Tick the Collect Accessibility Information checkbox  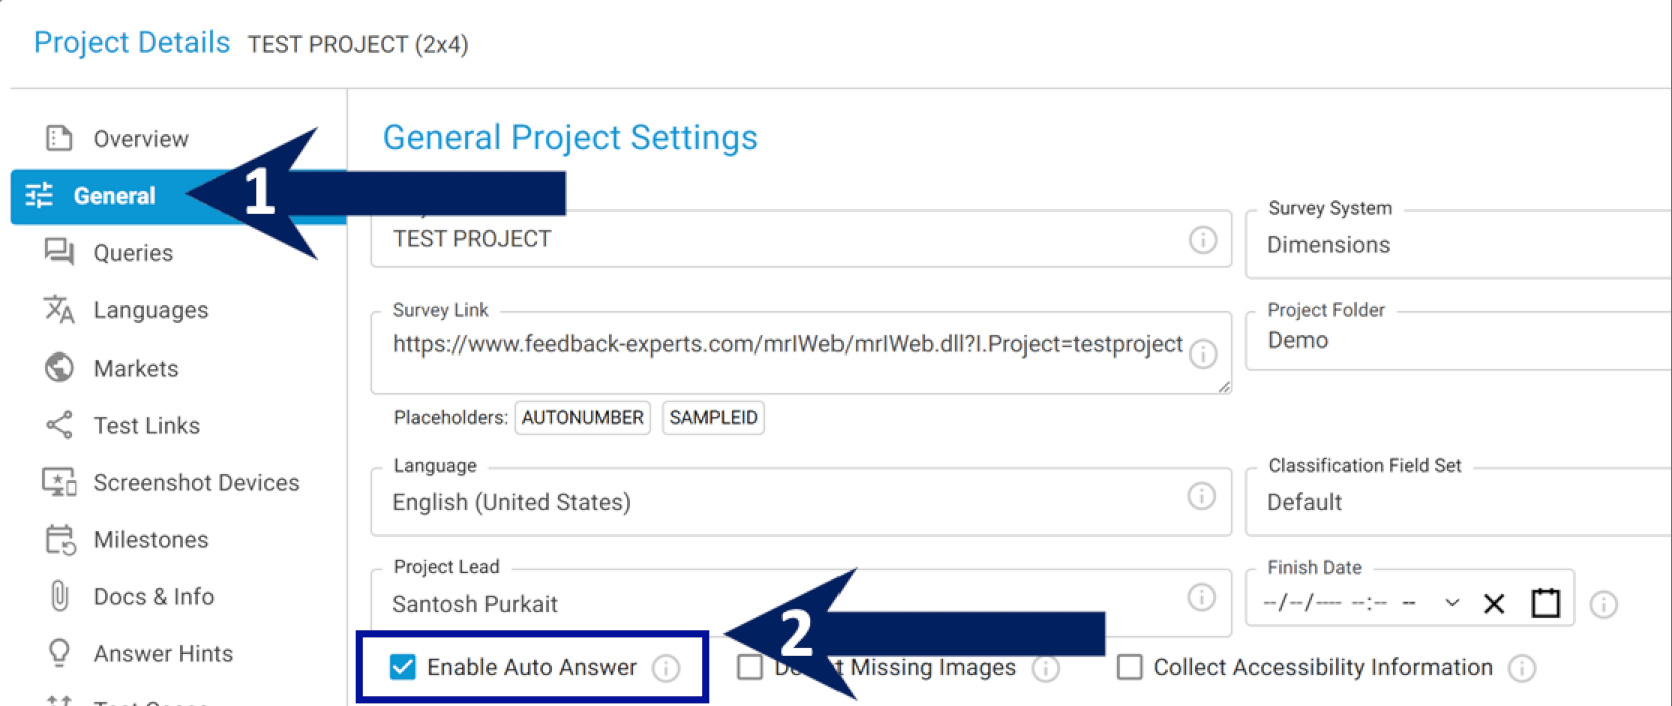(x=1129, y=667)
